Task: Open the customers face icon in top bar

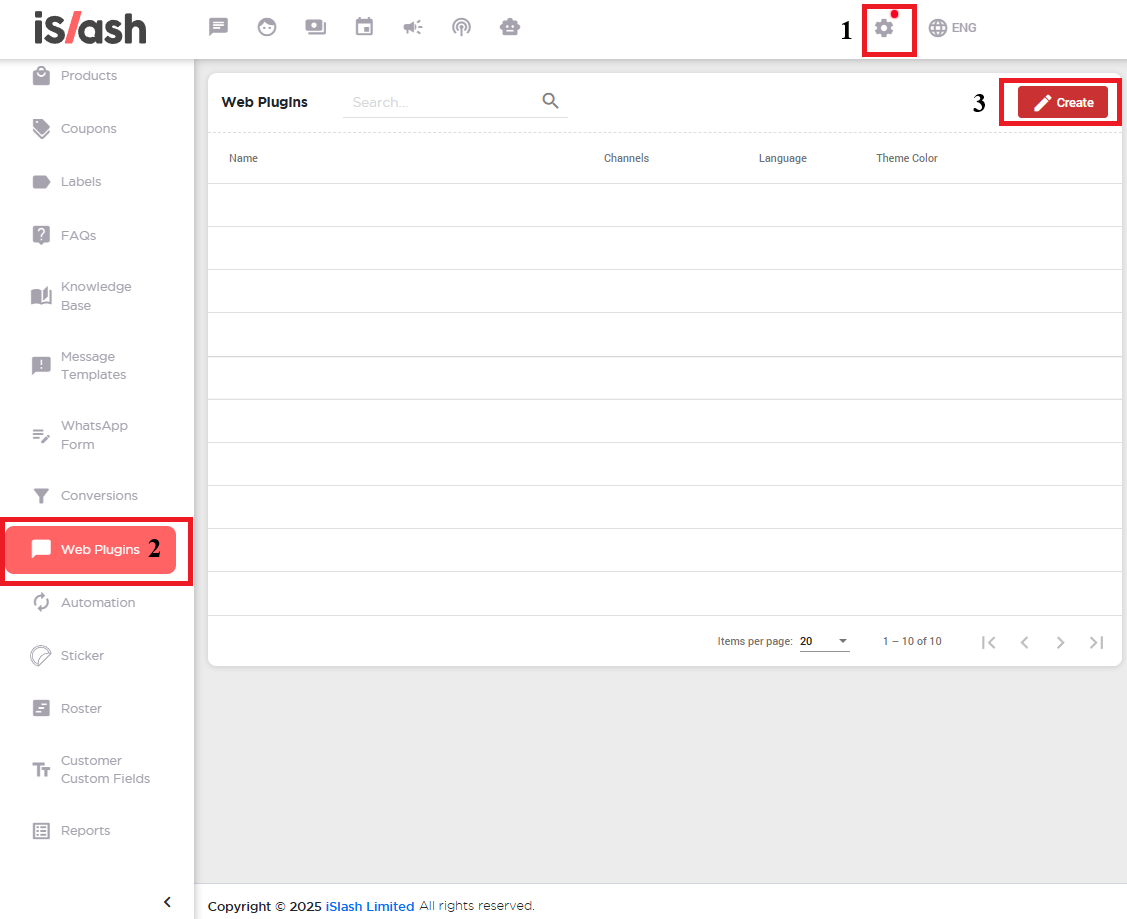Action: [267, 27]
